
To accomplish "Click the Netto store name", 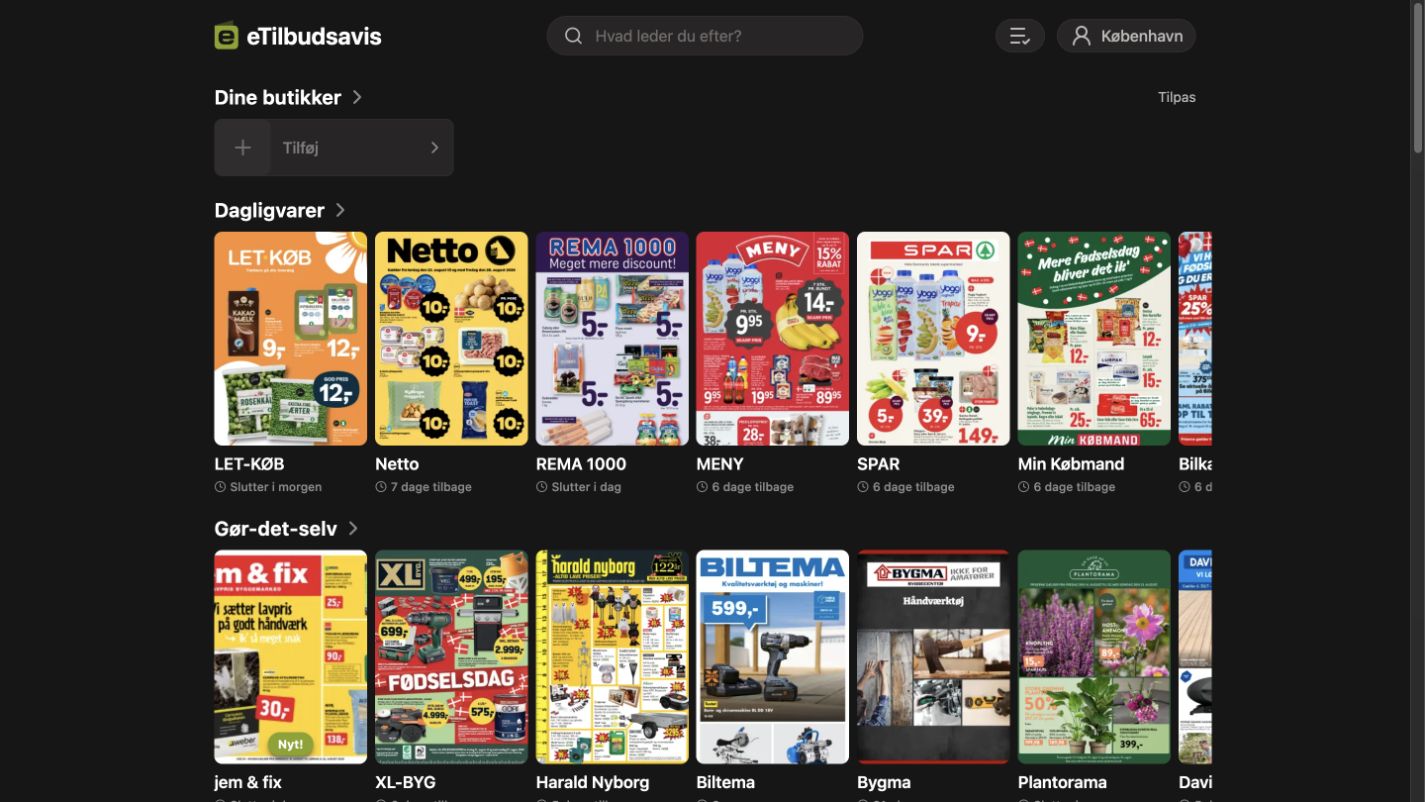I will 397,464.
